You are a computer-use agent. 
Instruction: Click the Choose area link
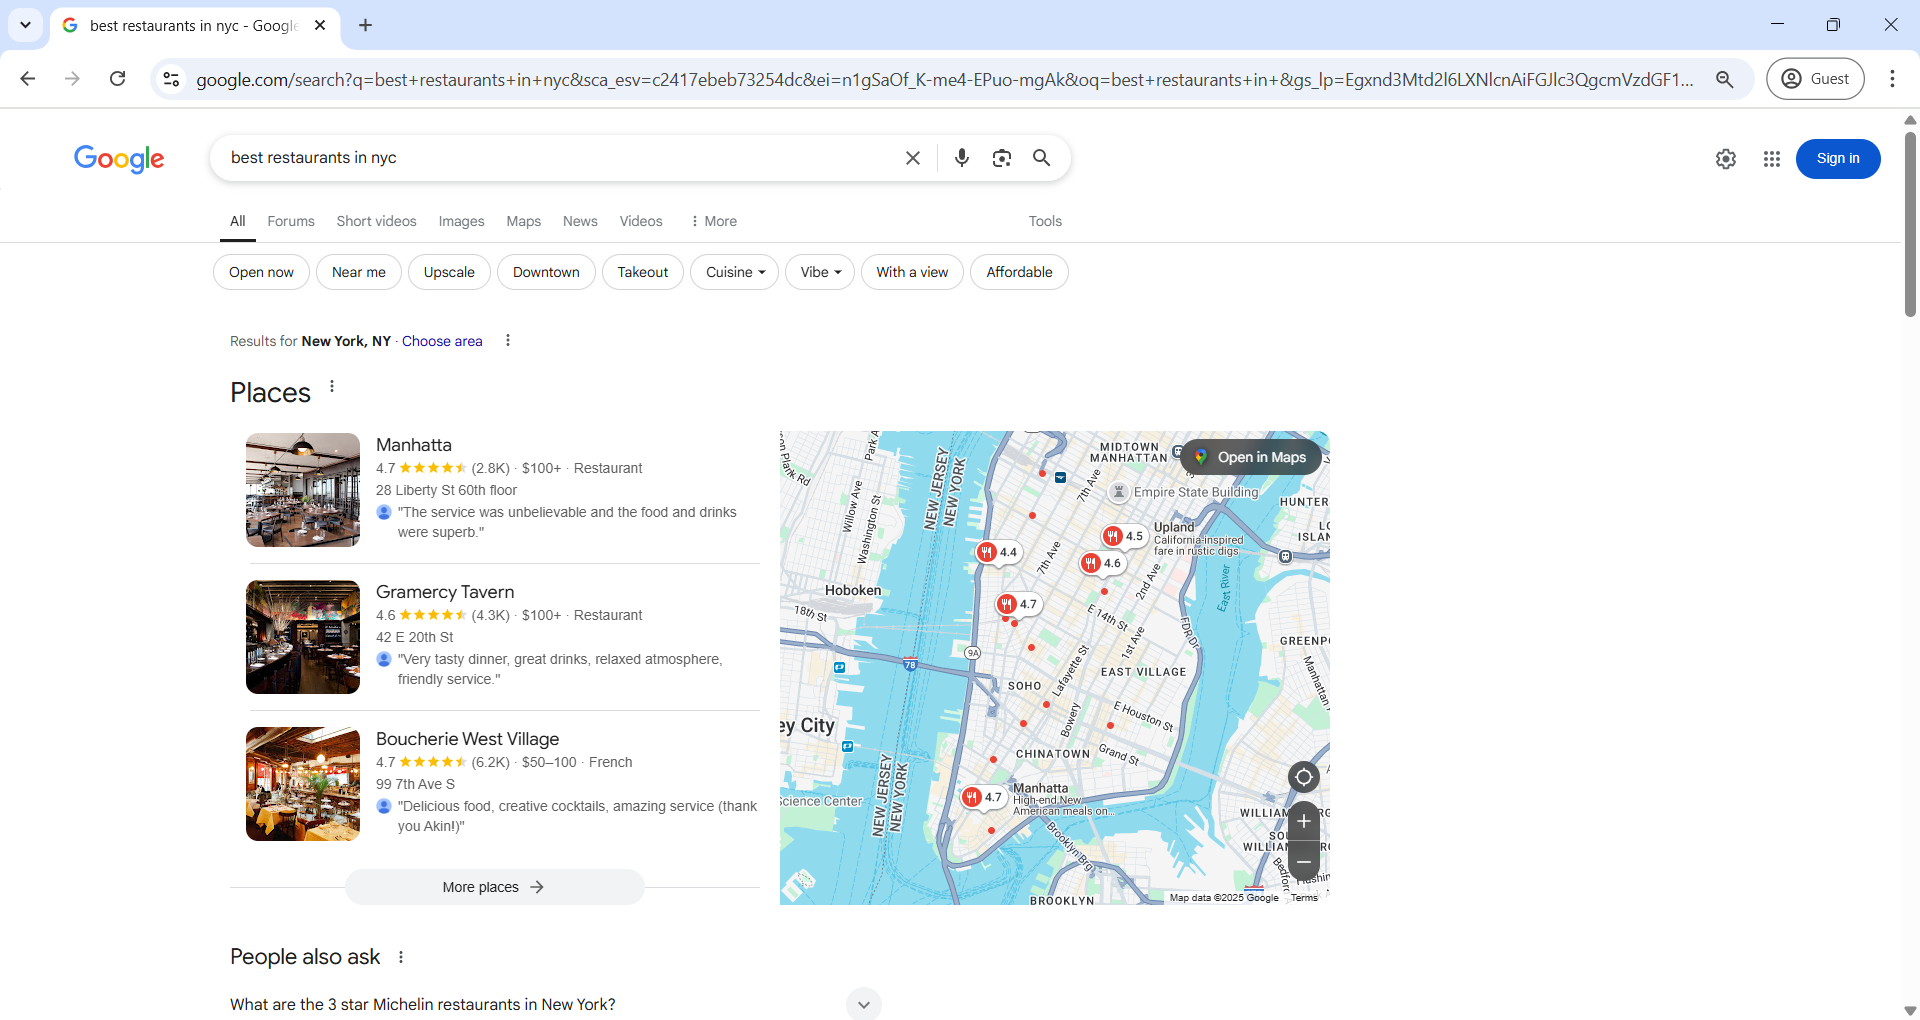coord(442,341)
